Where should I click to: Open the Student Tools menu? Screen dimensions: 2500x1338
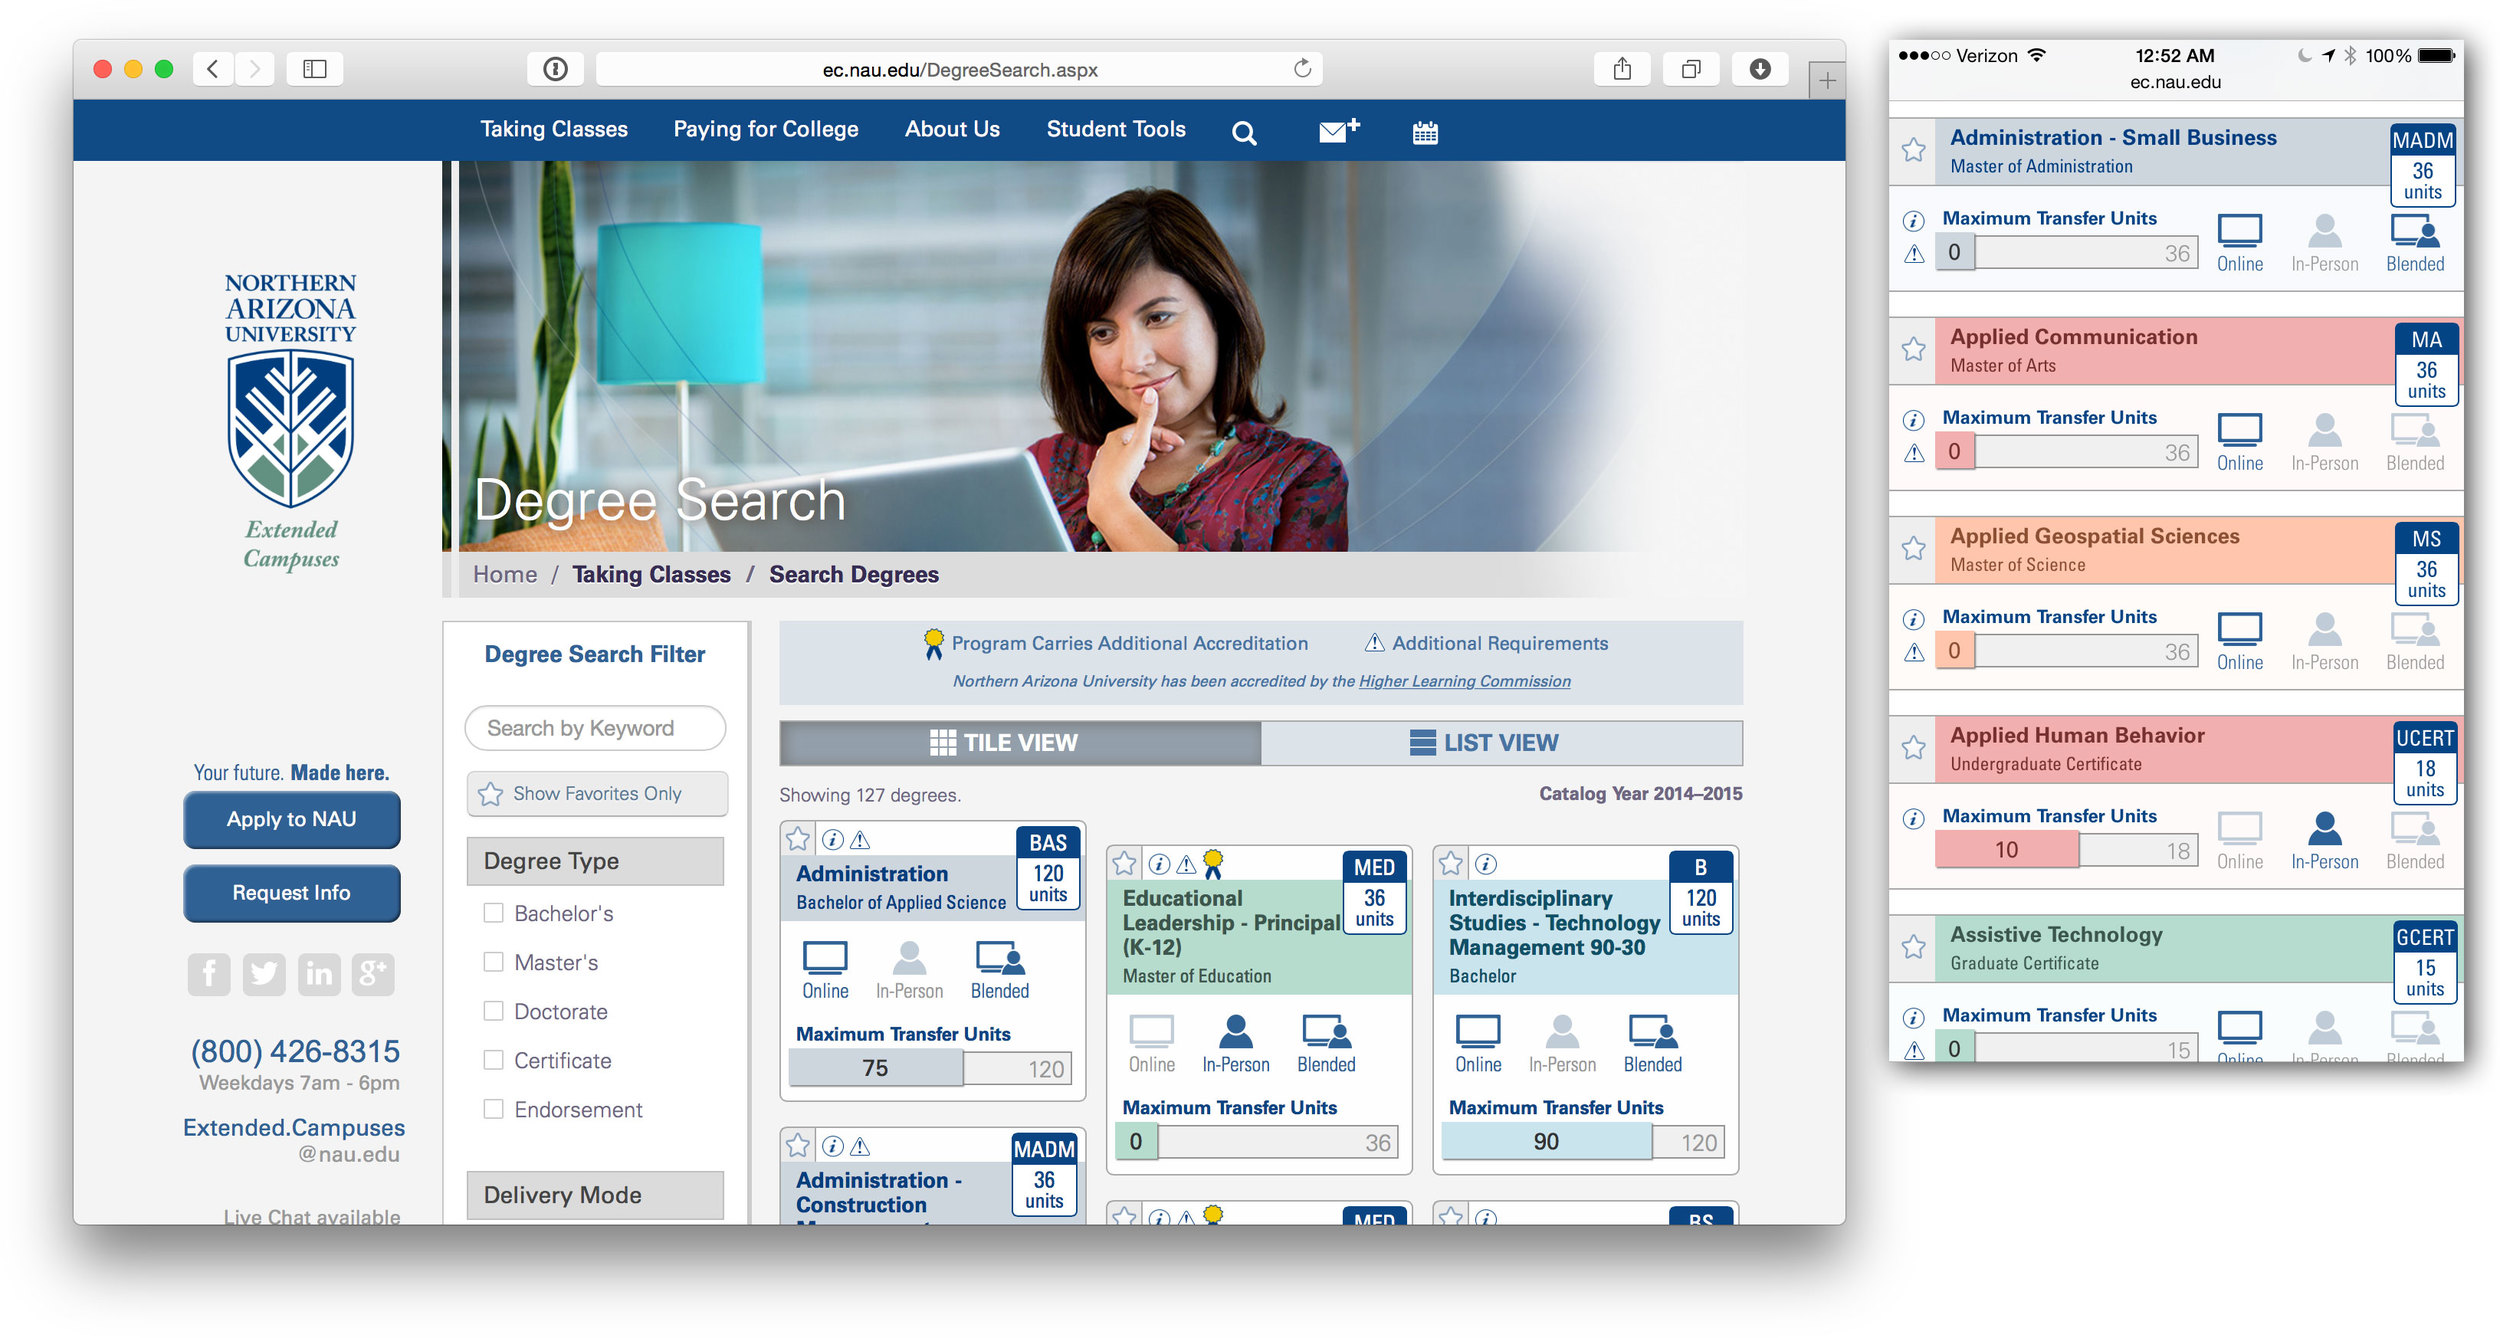pos(1116,129)
